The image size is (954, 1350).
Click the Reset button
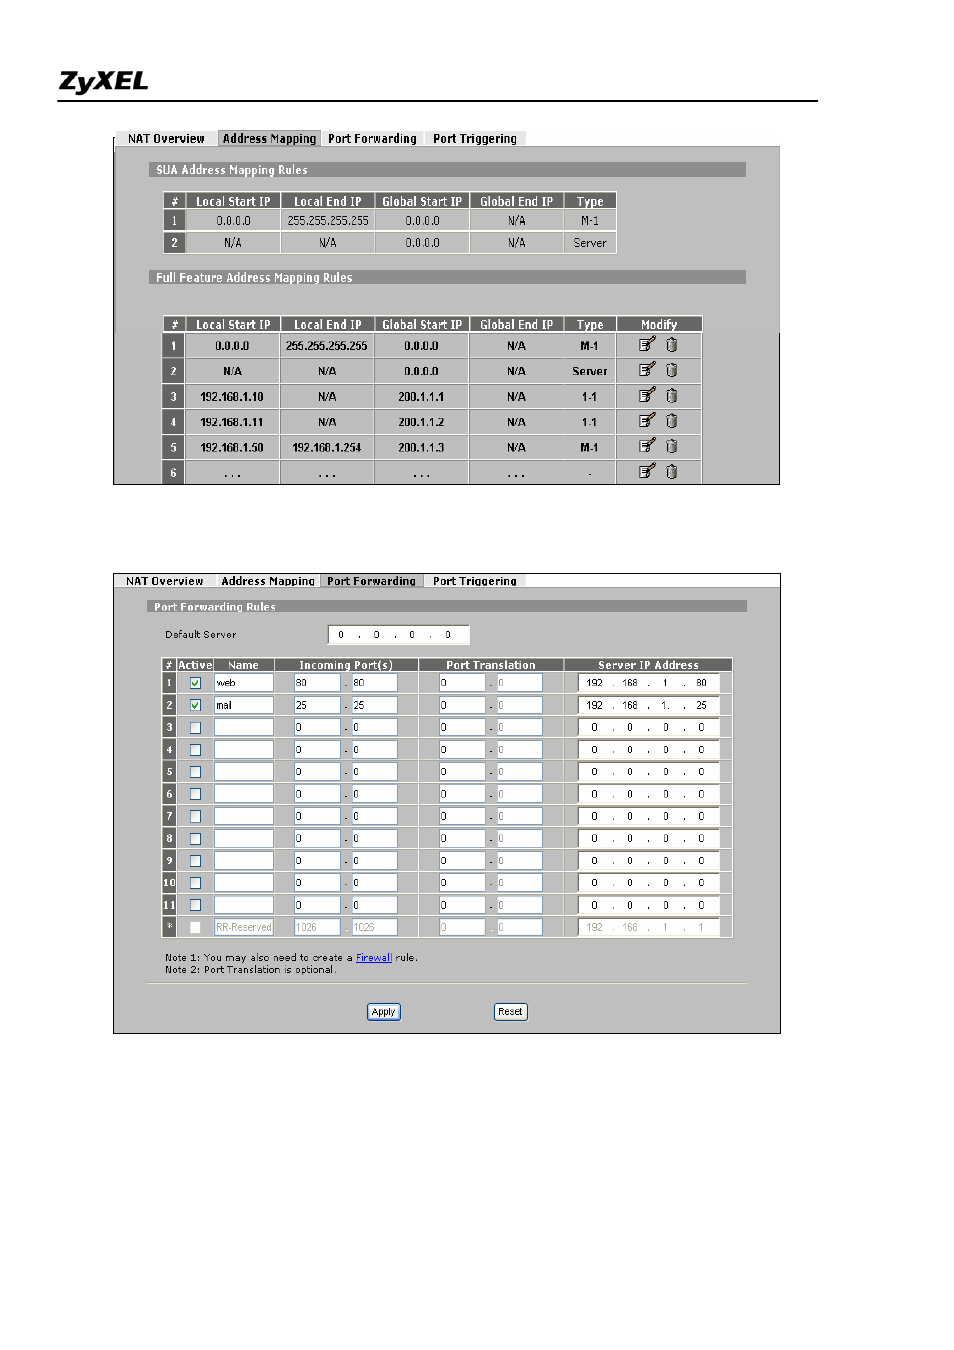pos(510,1012)
